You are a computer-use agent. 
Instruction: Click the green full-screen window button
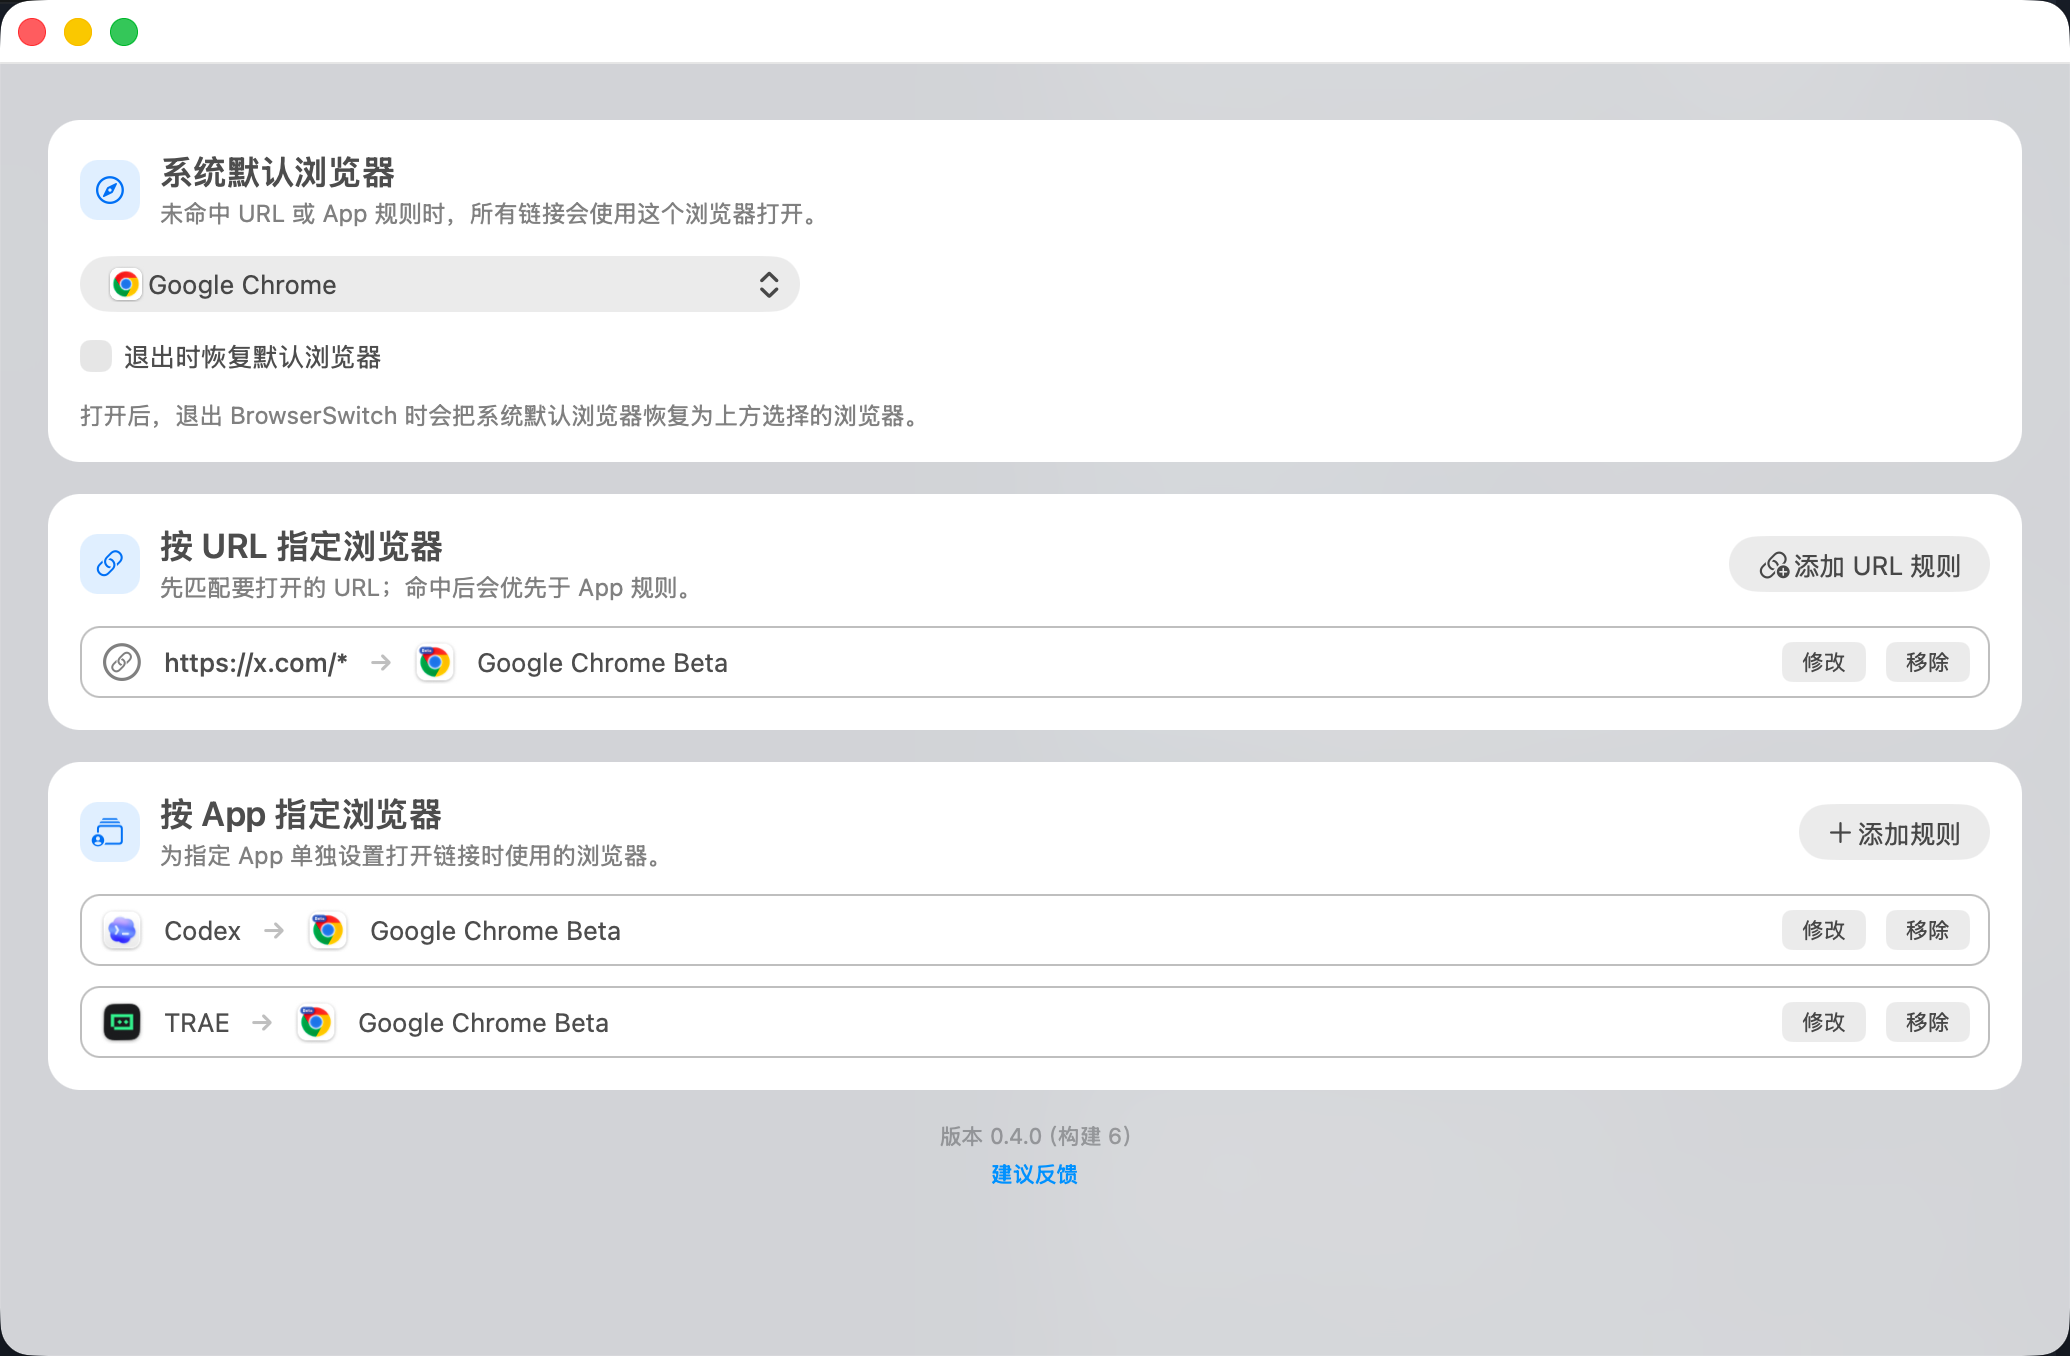[124, 32]
